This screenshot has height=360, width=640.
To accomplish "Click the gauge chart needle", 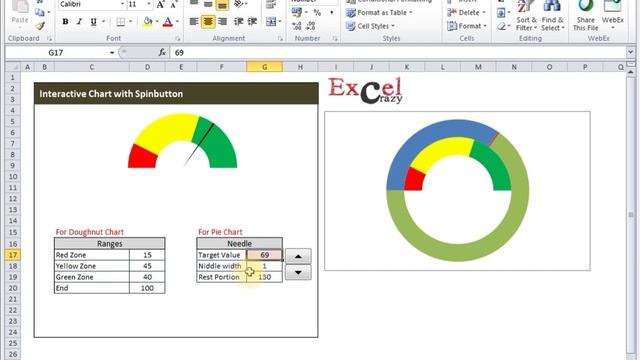I will click(x=199, y=145).
